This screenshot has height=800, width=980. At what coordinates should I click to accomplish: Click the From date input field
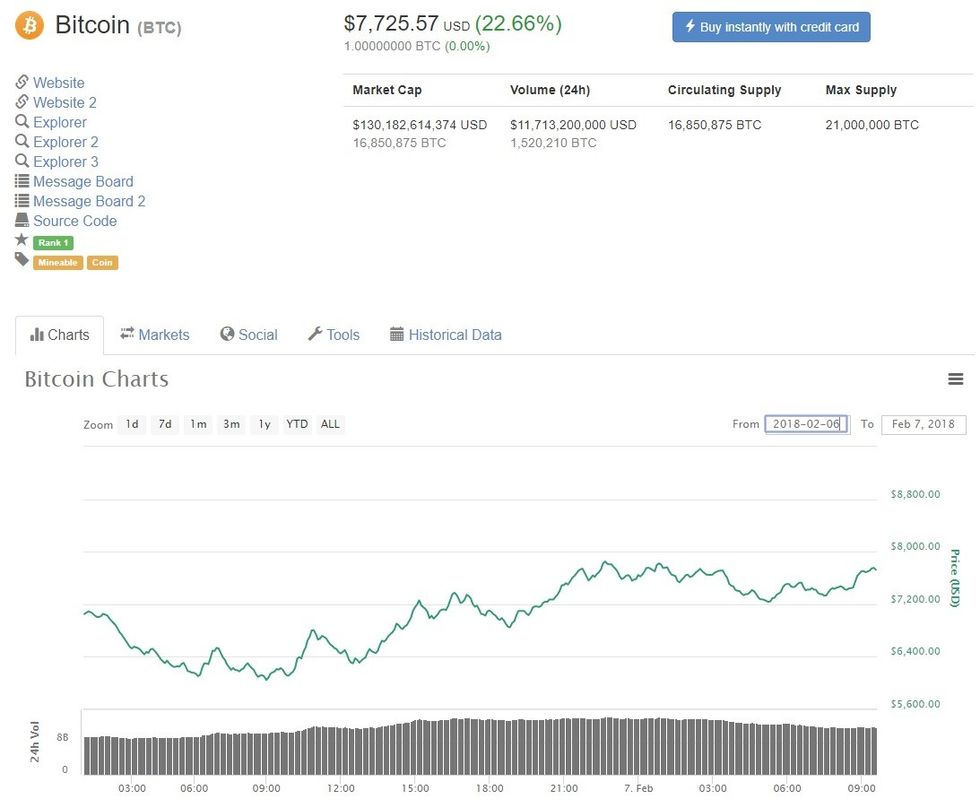pyautogui.click(x=806, y=423)
